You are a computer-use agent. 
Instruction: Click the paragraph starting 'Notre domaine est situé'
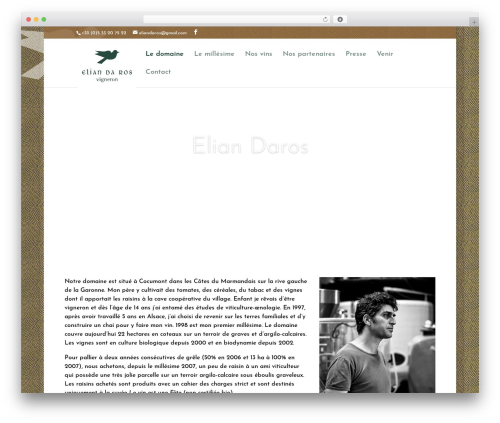[186, 312]
